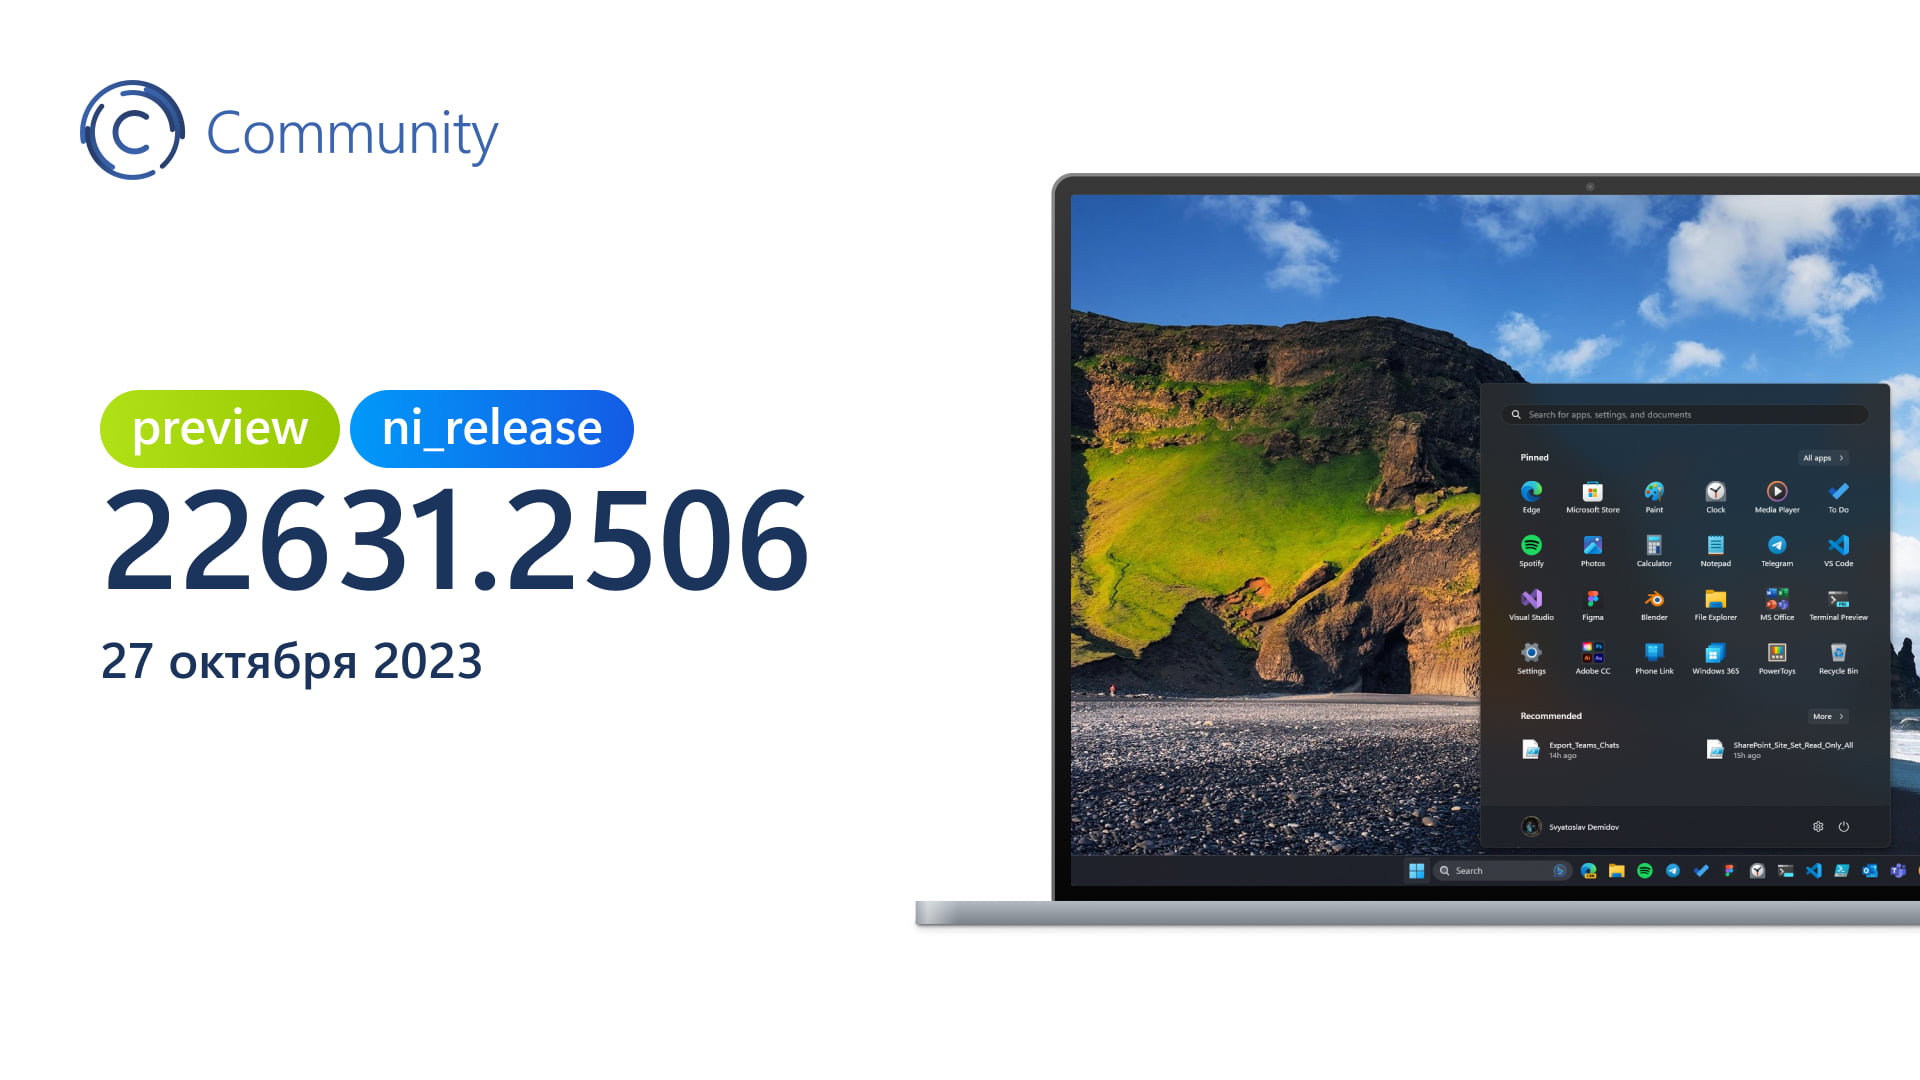Click Svyatoslav Demislov account menu
This screenshot has width=1920, height=1080.
1573,827
